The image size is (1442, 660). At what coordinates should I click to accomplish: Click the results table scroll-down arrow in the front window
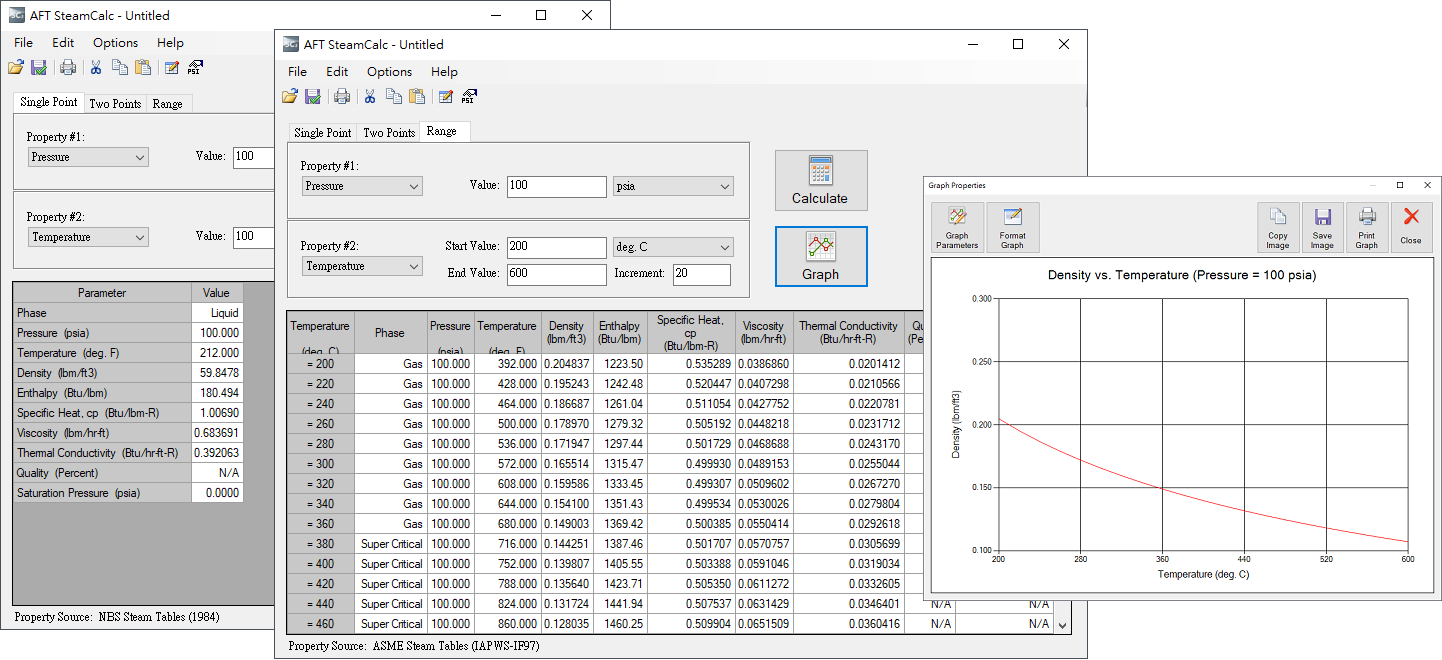click(x=1062, y=624)
